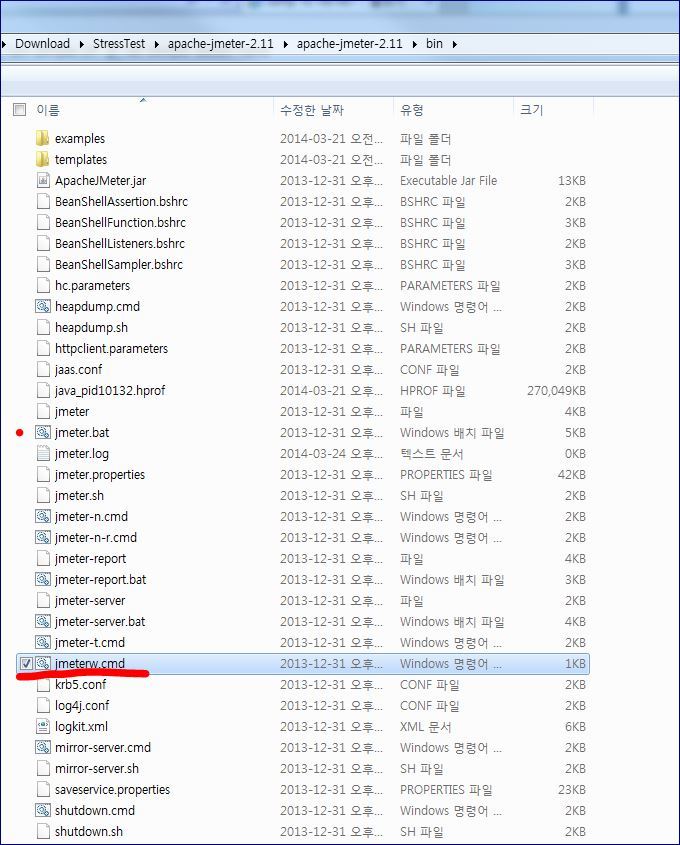
Task: Click the examples folder icon
Action: tap(43, 138)
